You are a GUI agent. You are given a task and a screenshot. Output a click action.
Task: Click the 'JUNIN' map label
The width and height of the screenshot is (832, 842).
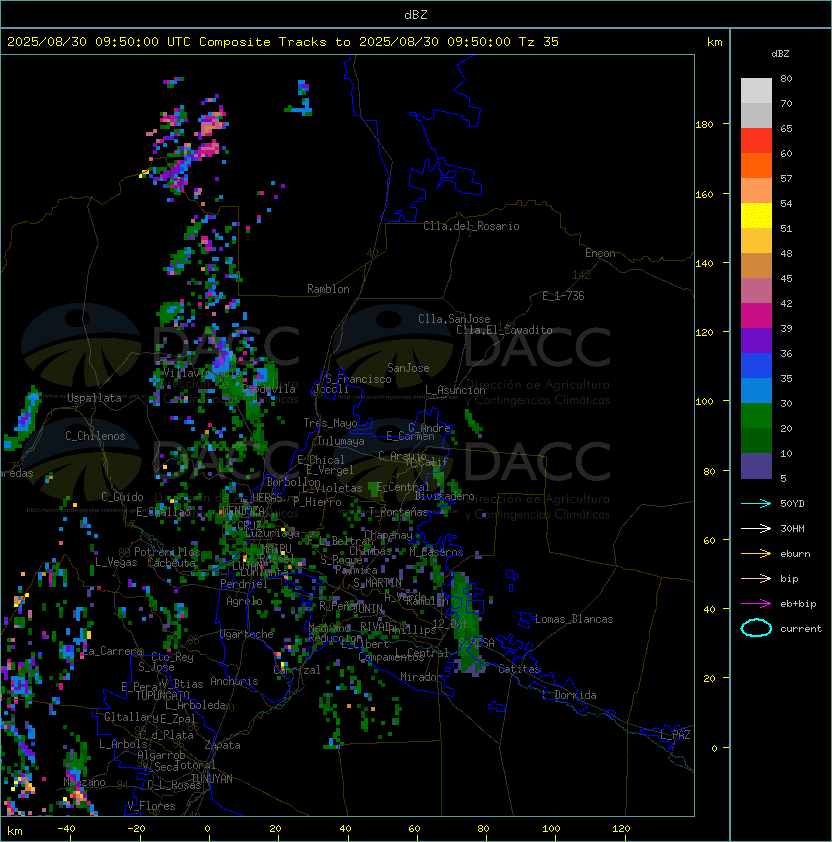tap(368, 608)
